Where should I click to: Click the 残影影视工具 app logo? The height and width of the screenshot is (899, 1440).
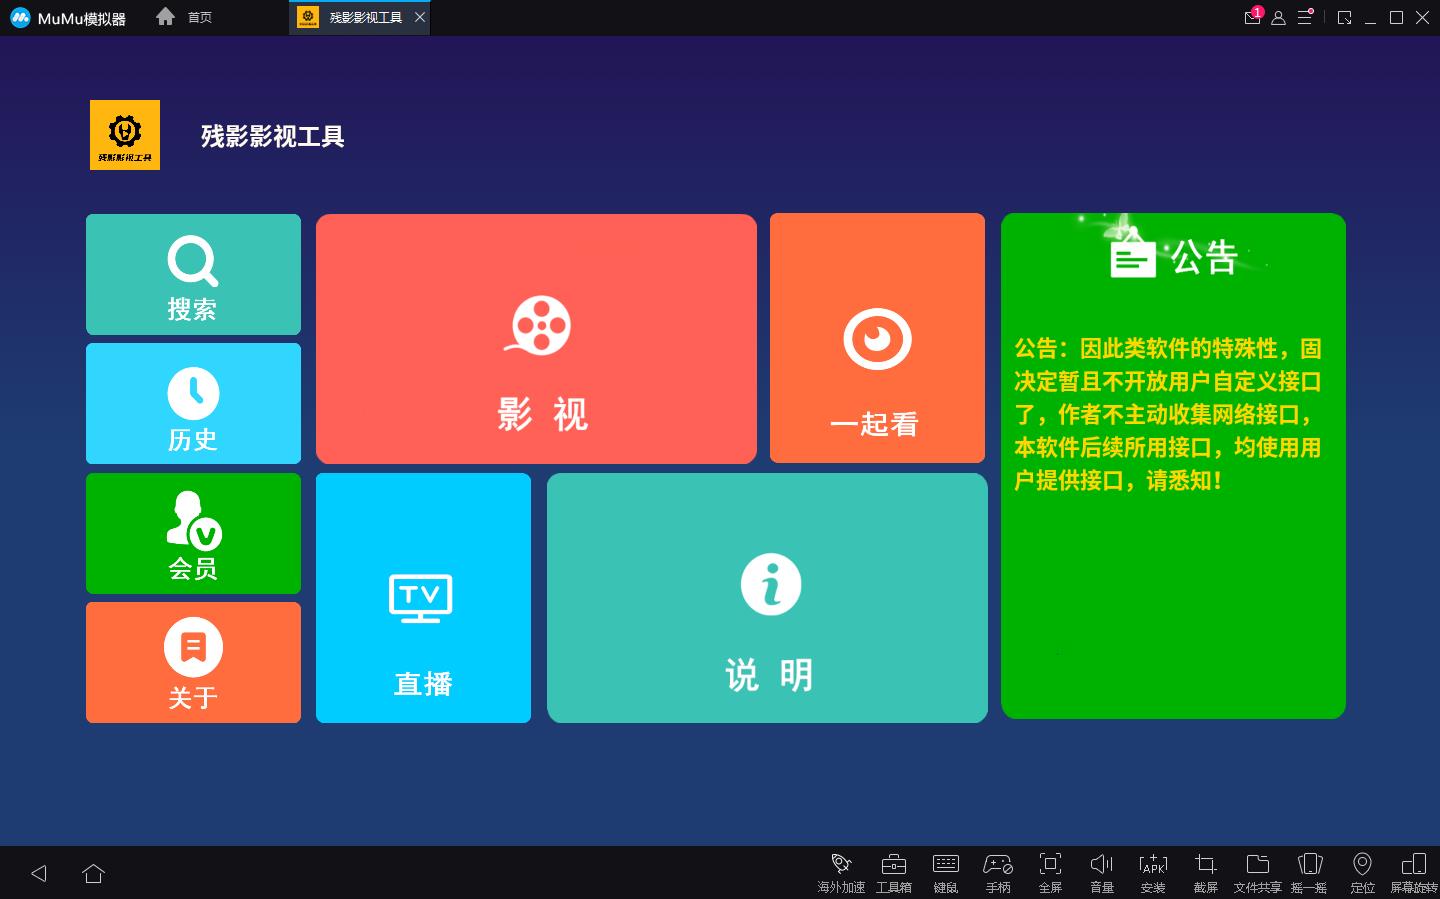pos(125,135)
